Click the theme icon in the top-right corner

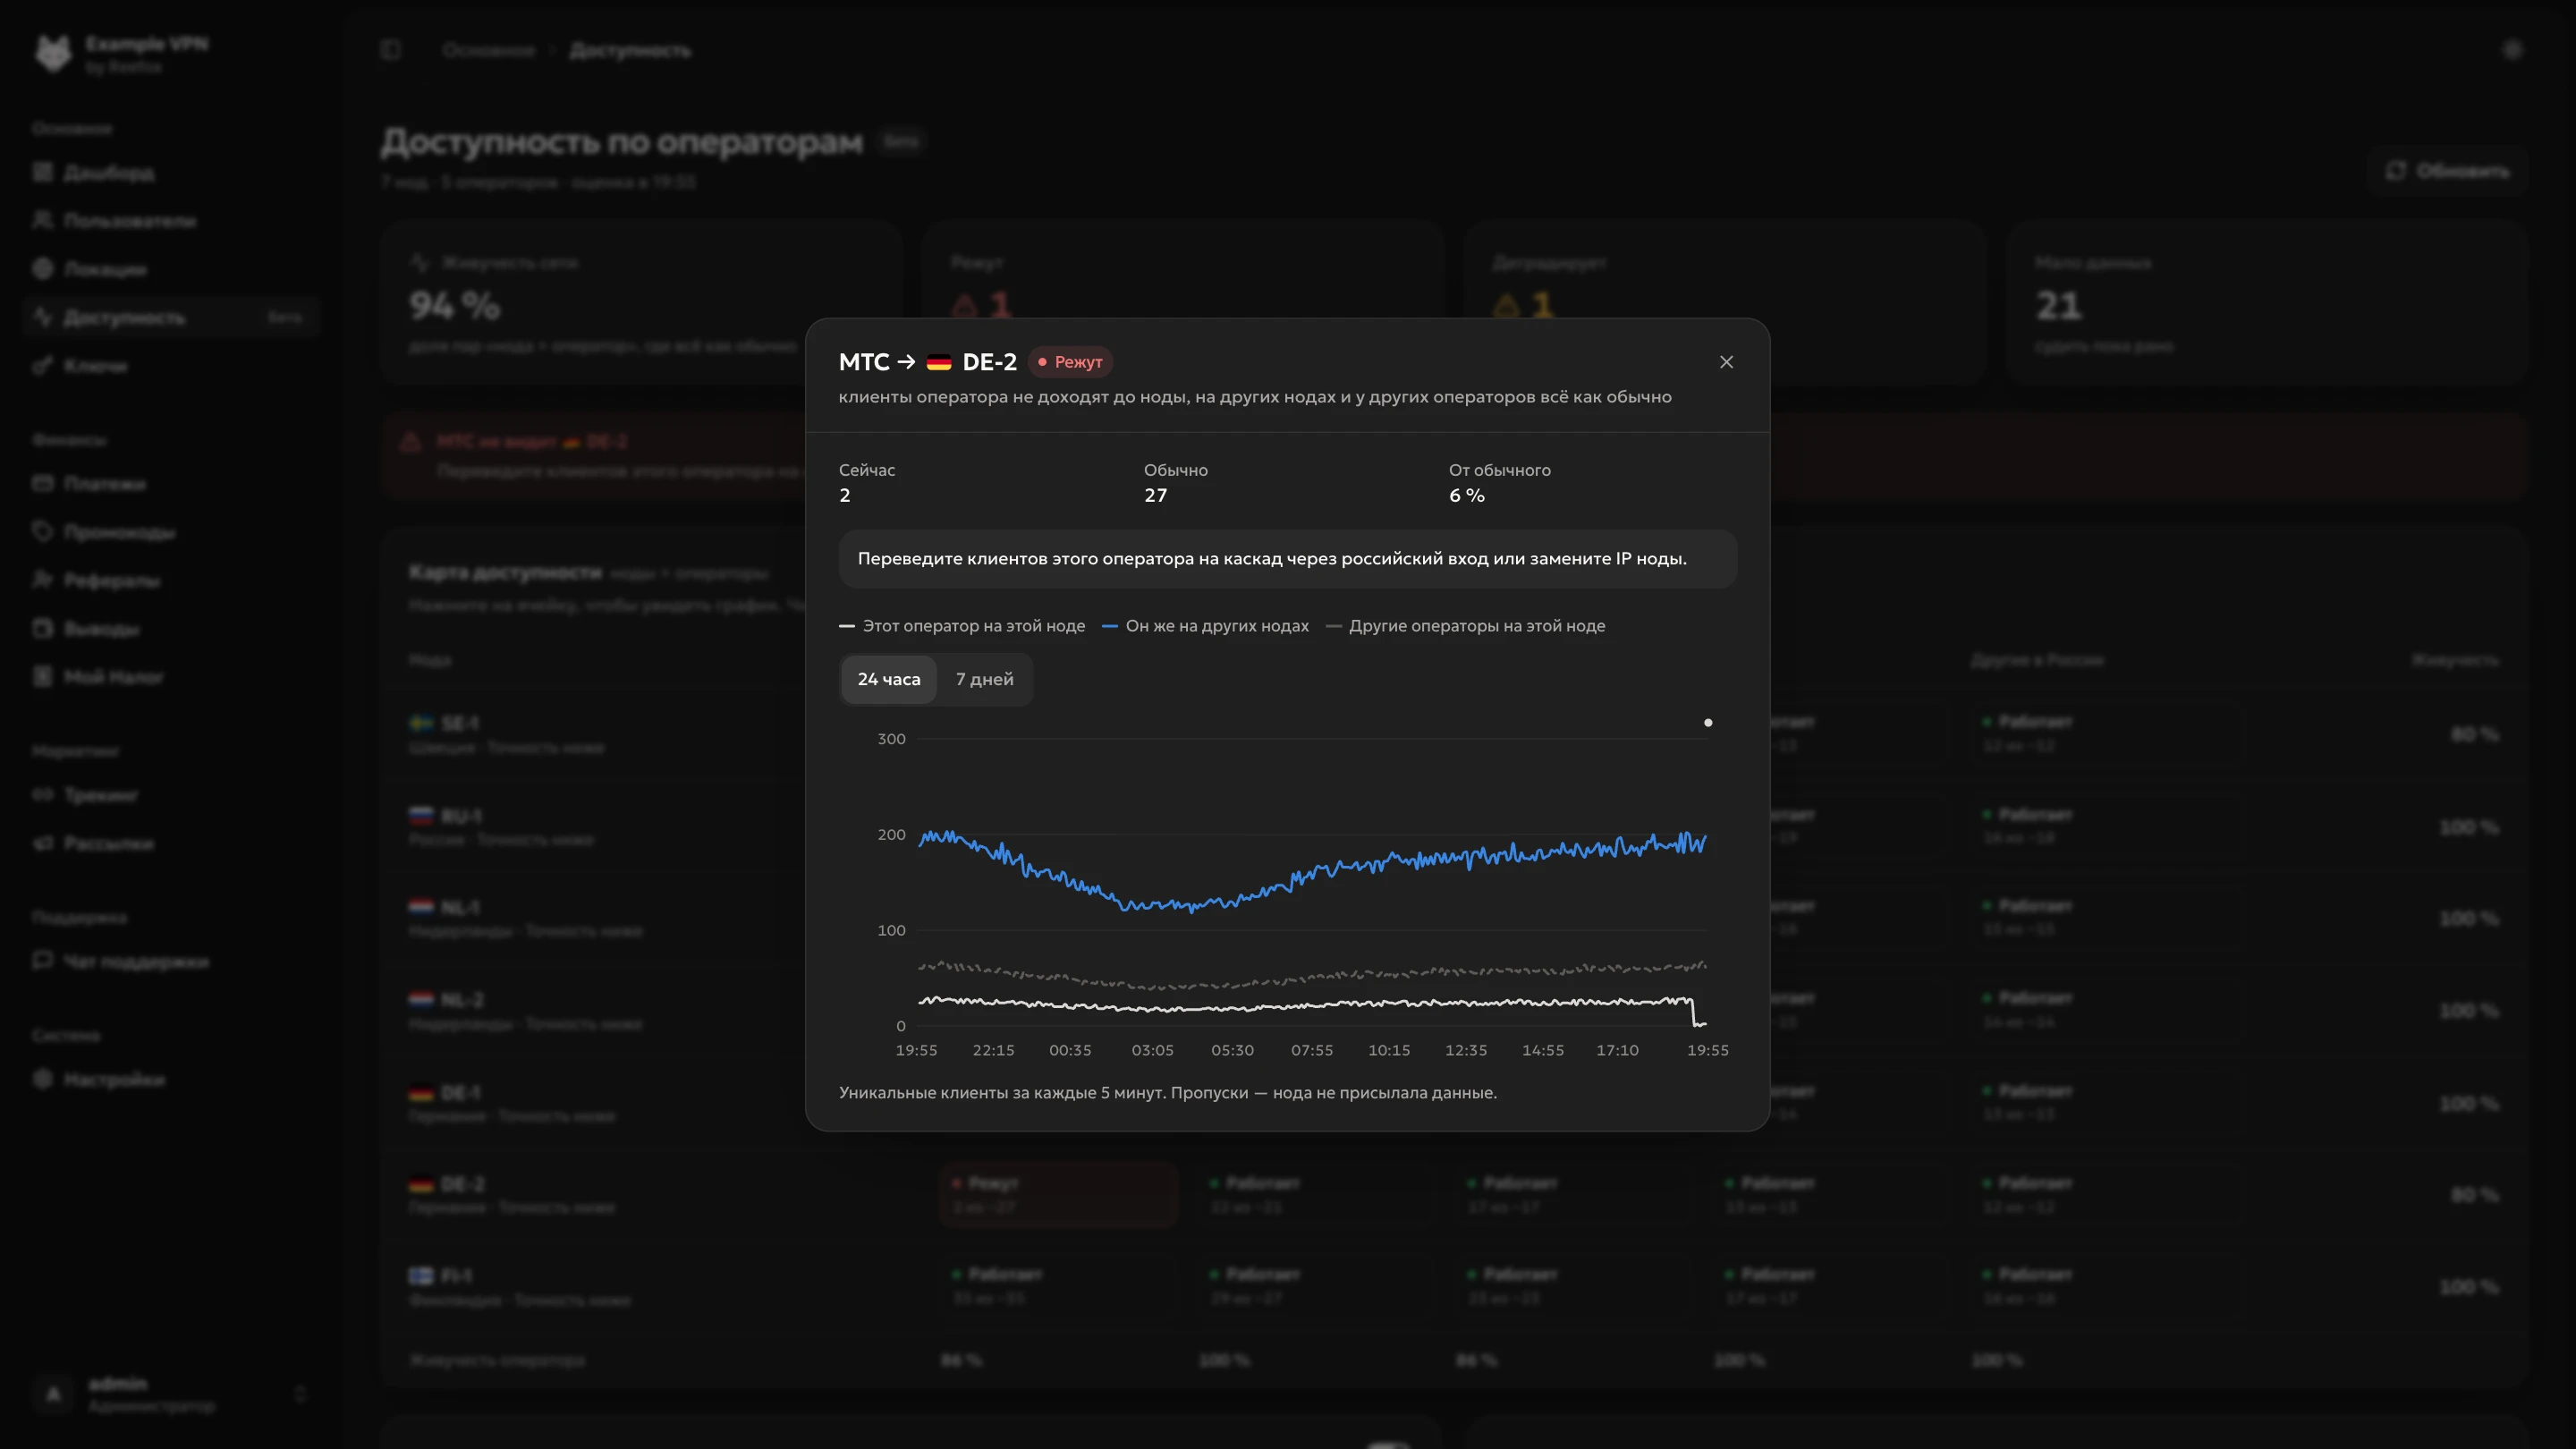coord(2512,50)
